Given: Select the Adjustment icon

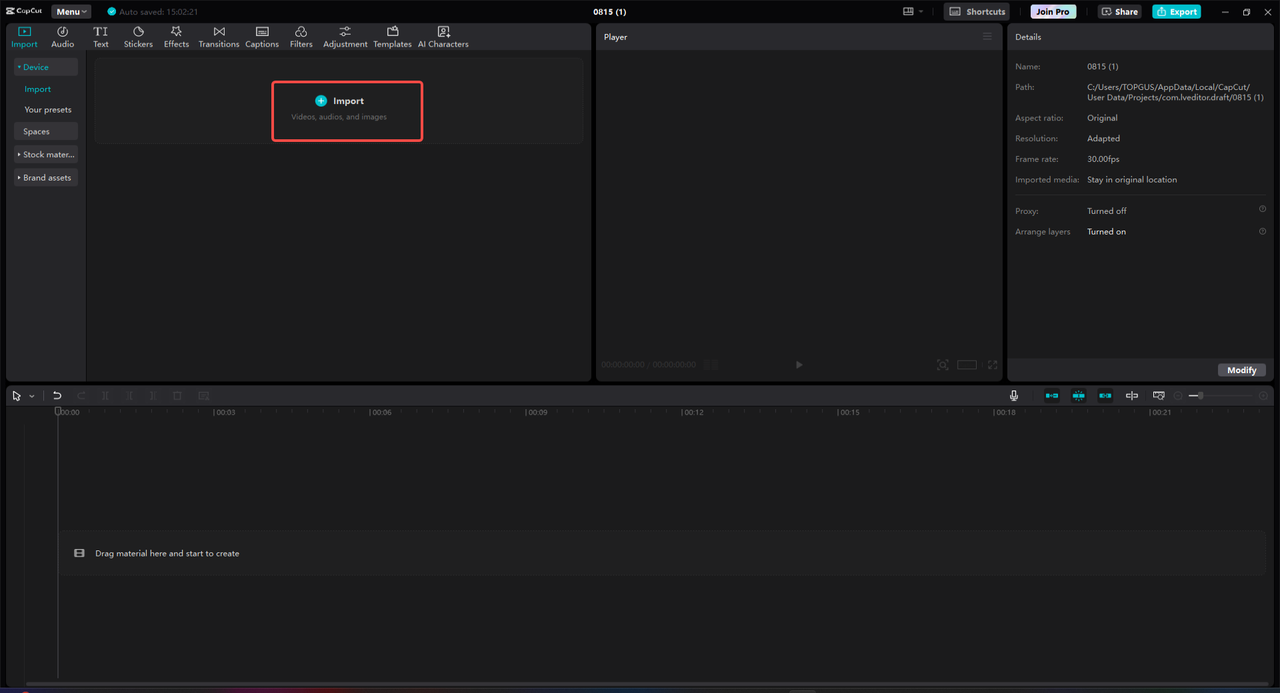Looking at the screenshot, I should pos(345,32).
